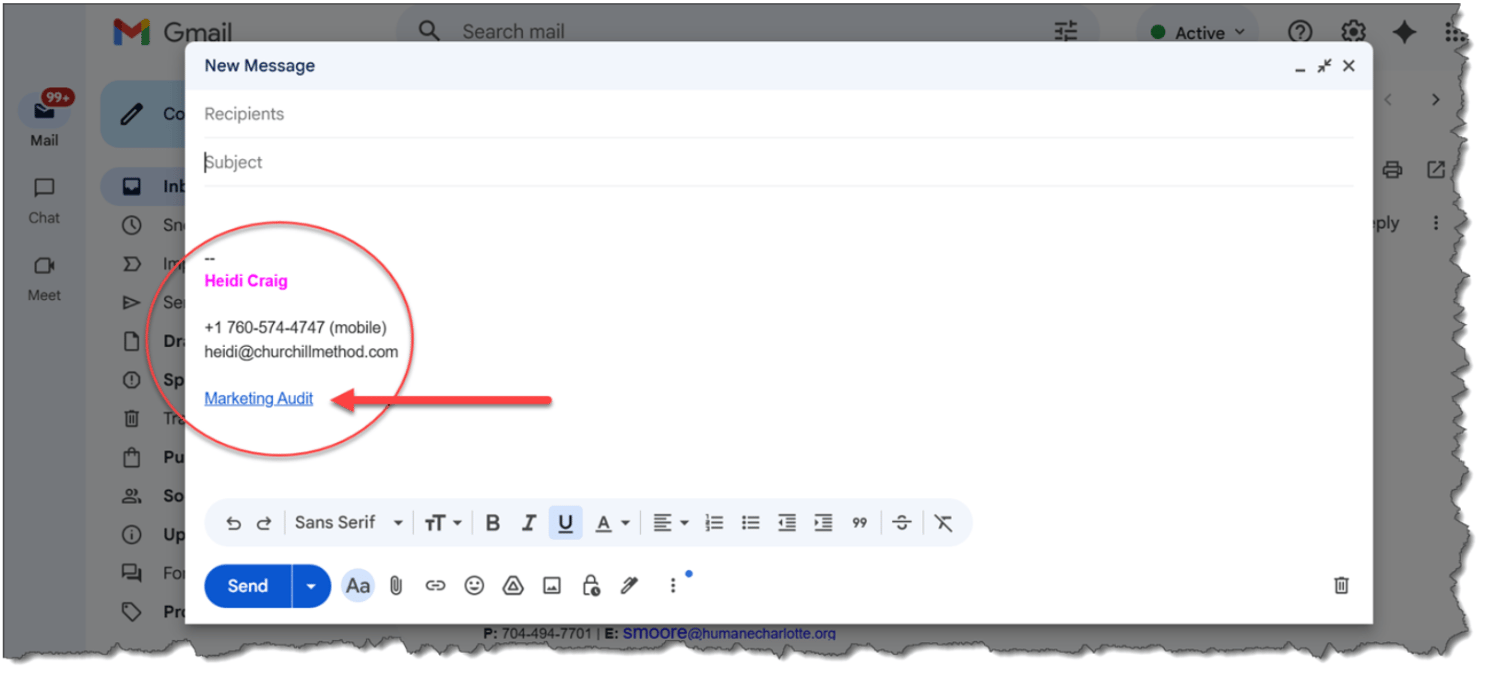Open the emoji picker

(x=474, y=586)
